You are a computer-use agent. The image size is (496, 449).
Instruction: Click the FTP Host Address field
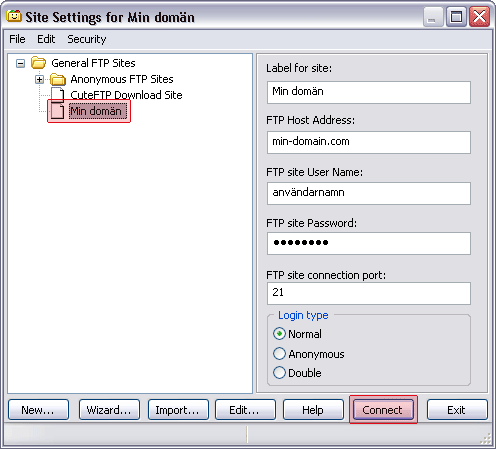click(x=369, y=142)
